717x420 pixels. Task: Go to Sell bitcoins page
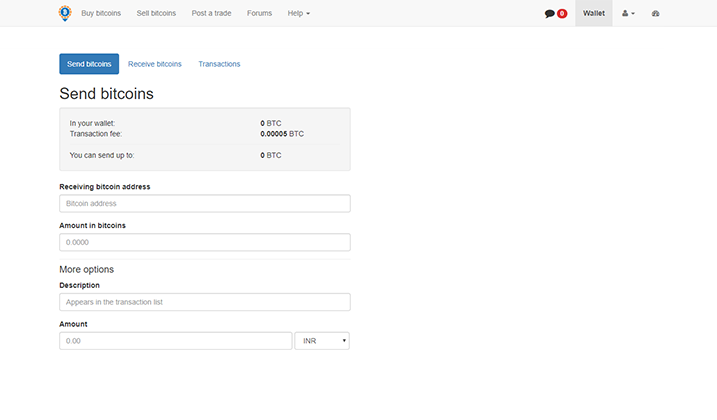click(x=156, y=14)
